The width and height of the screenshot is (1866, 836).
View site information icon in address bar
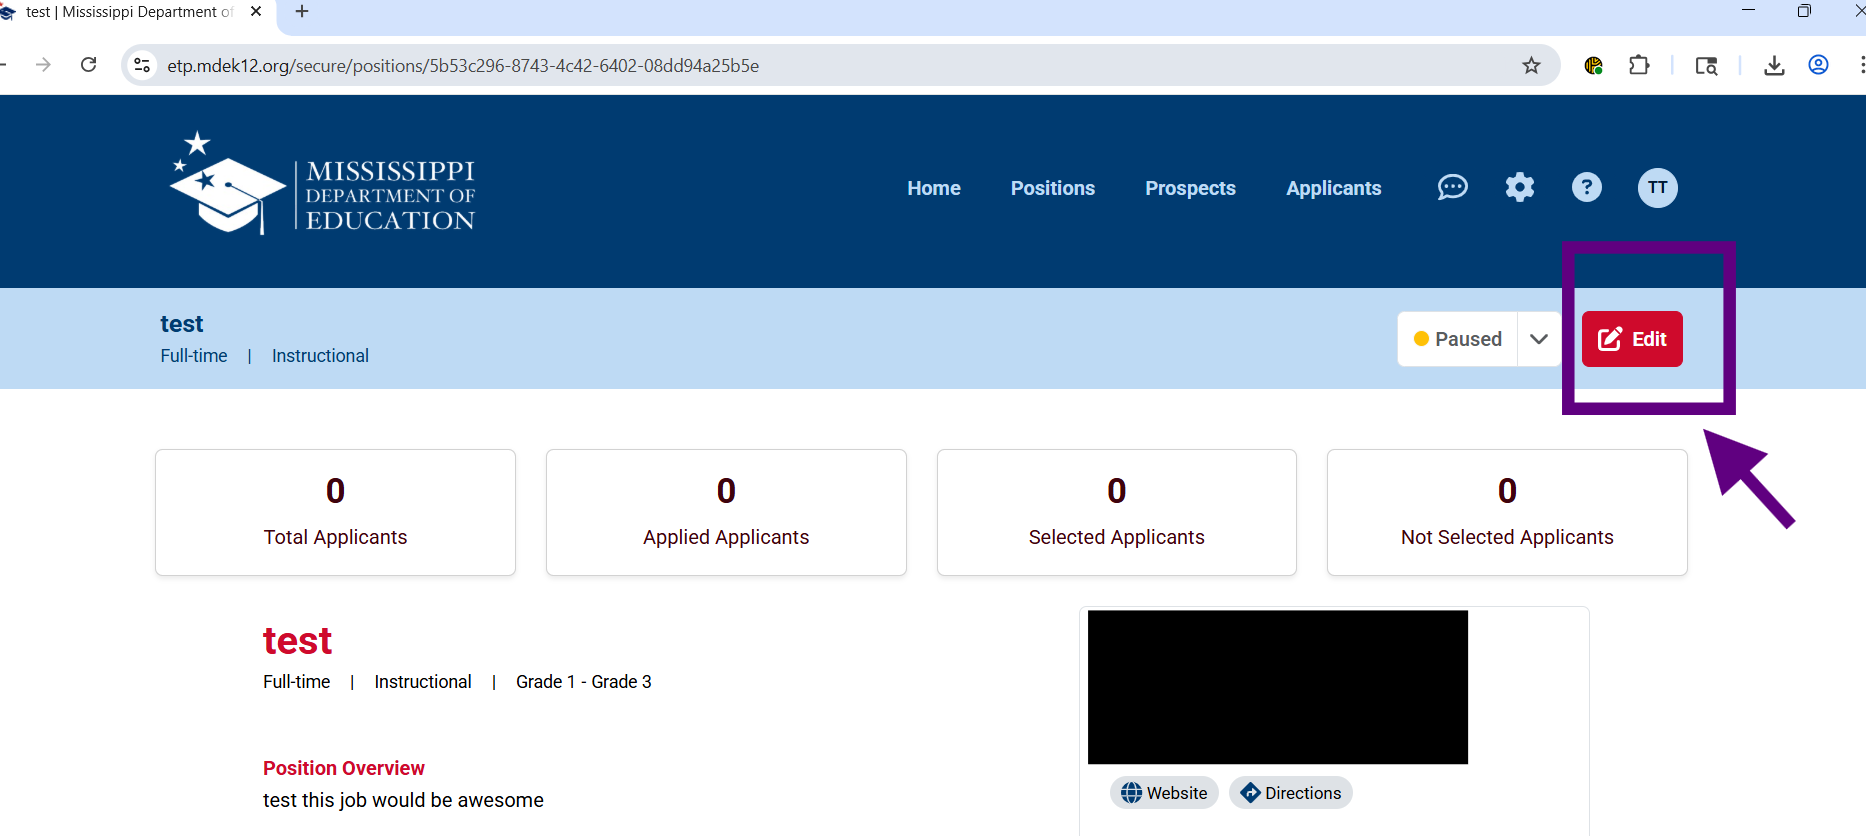click(142, 65)
